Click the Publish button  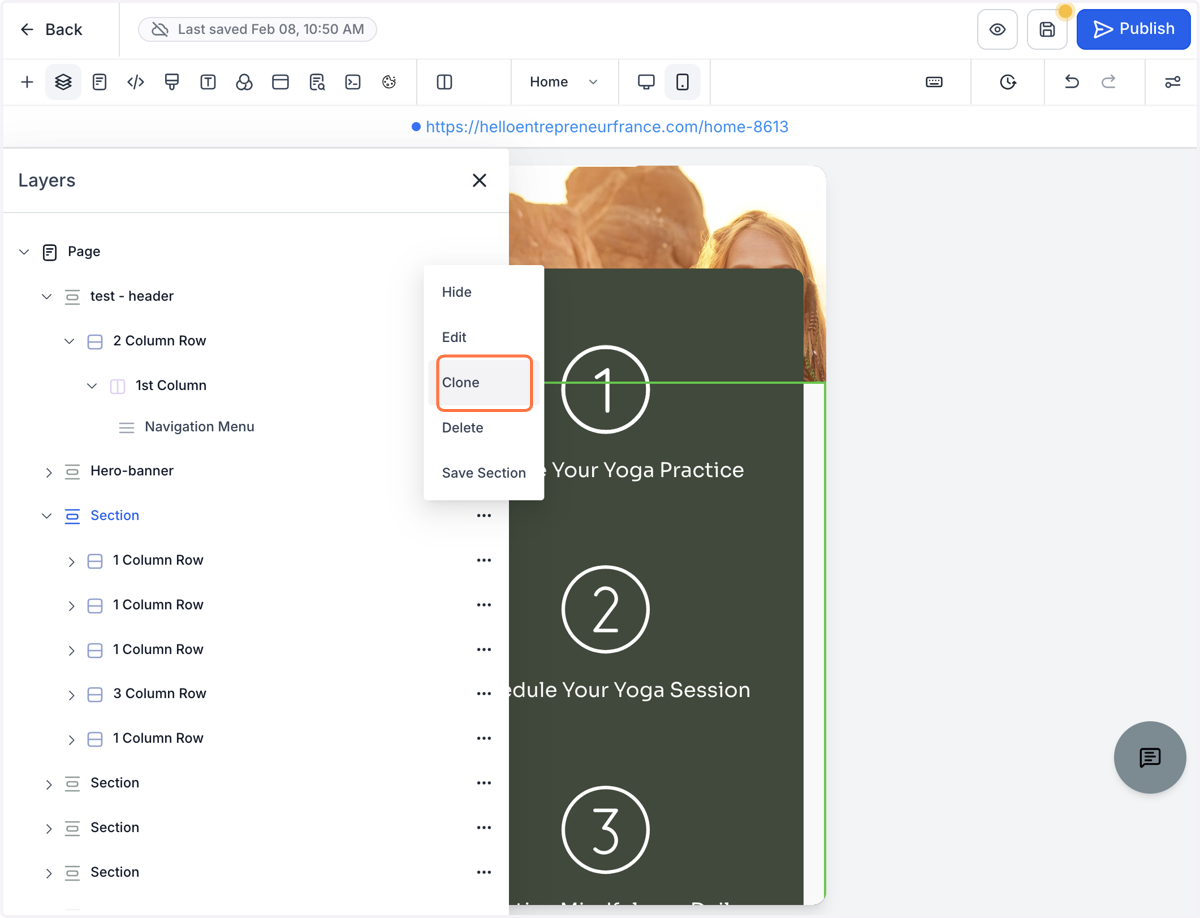pos(1133,29)
